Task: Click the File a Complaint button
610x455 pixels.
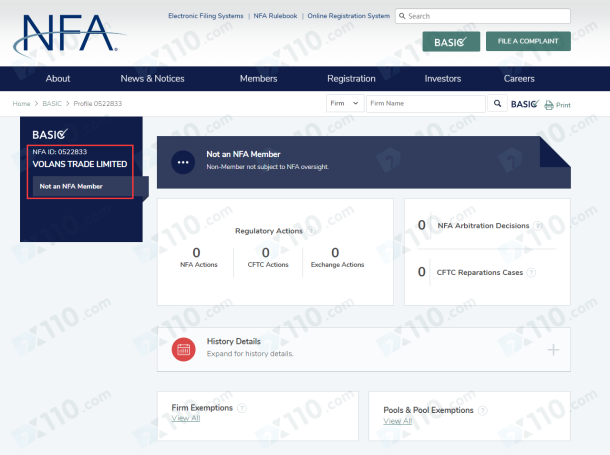Action: pos(528,41)
